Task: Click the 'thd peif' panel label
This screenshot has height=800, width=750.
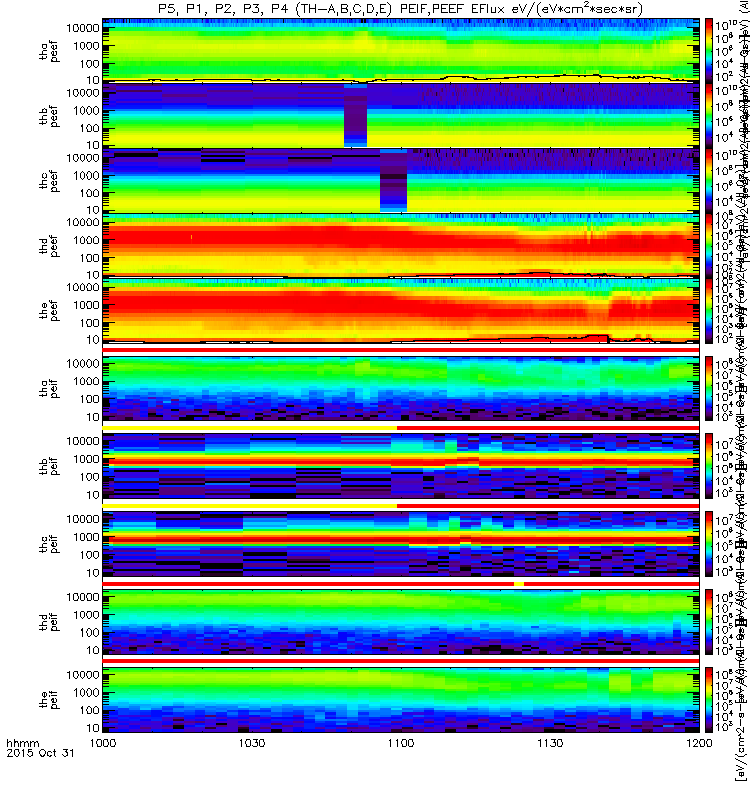Action: [49, 622]
